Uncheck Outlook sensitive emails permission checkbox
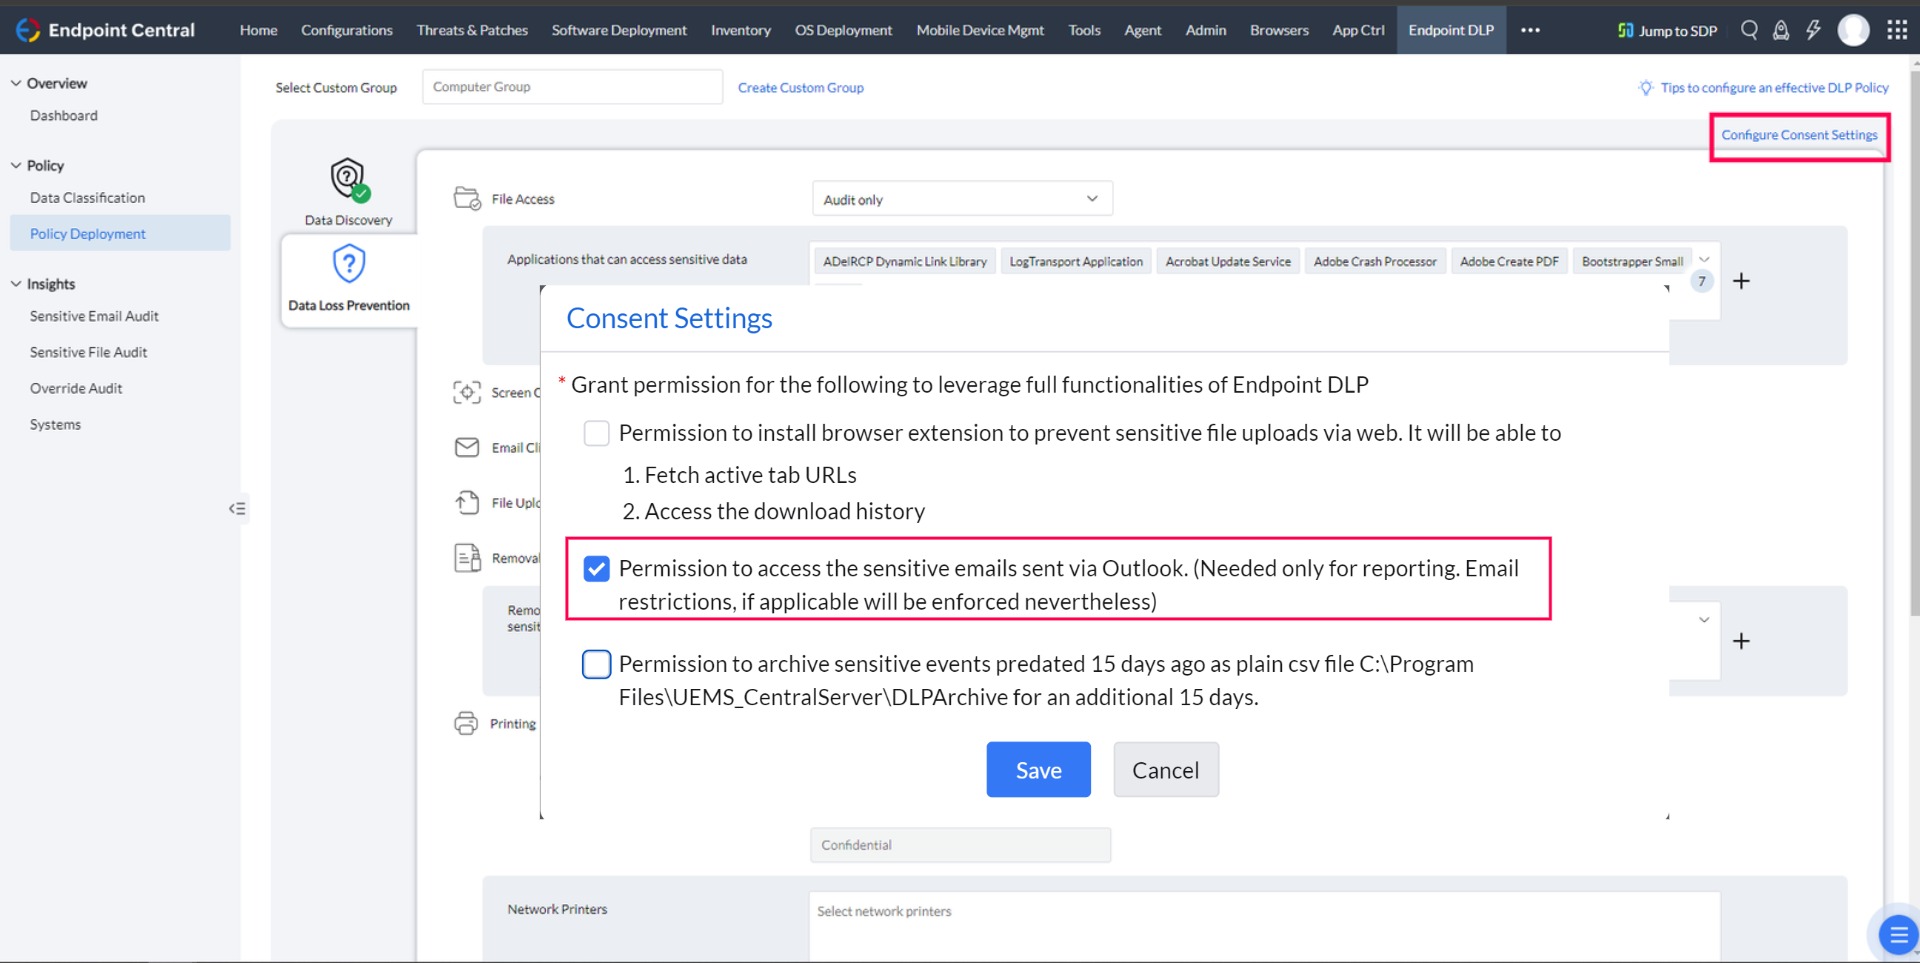The image size is (1920, 963). [x=597, y=569]
